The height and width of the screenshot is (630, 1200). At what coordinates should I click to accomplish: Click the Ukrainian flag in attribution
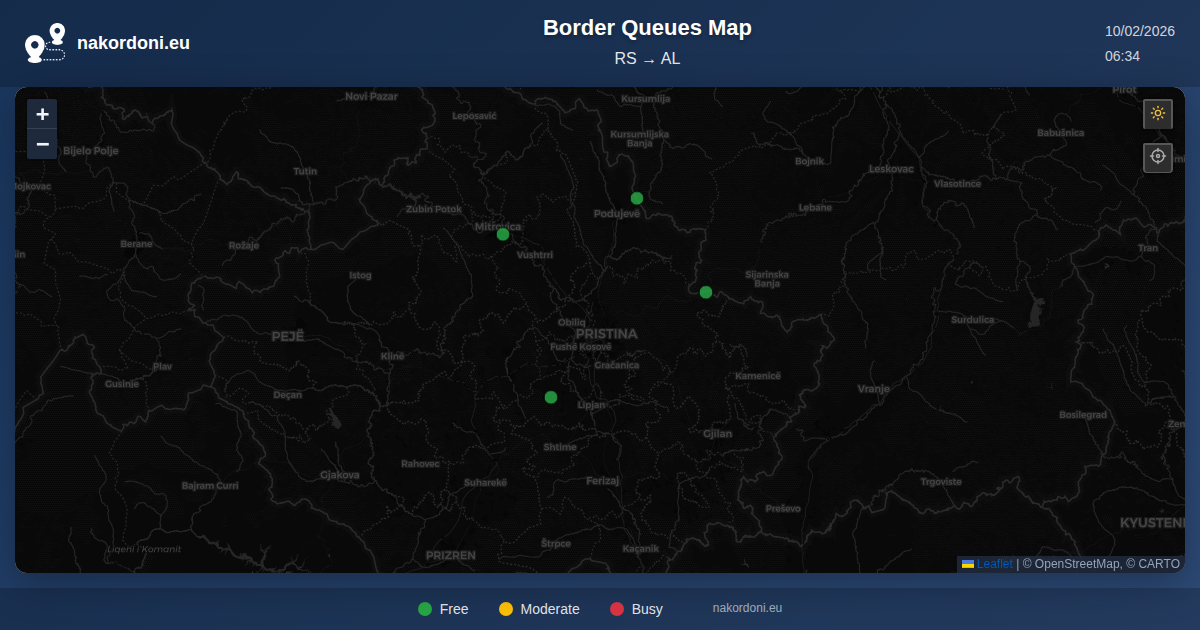968,564
